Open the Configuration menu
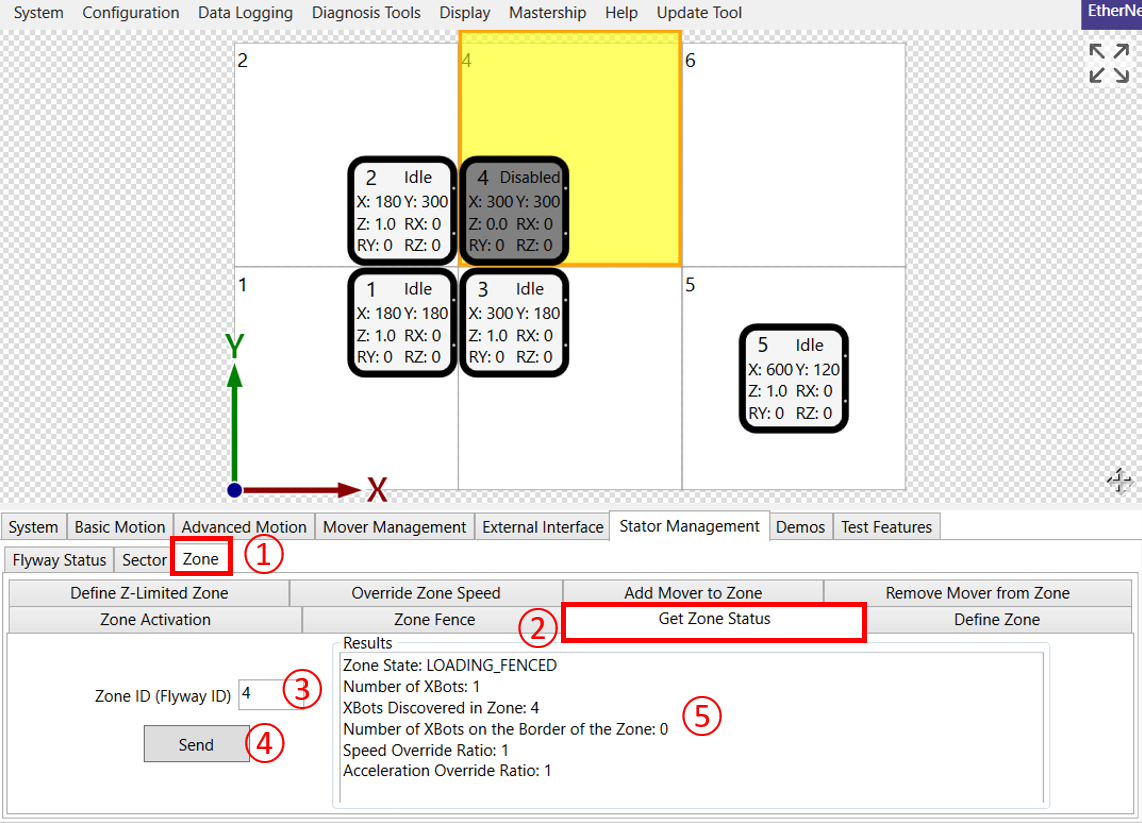 (x=131, y=13)
